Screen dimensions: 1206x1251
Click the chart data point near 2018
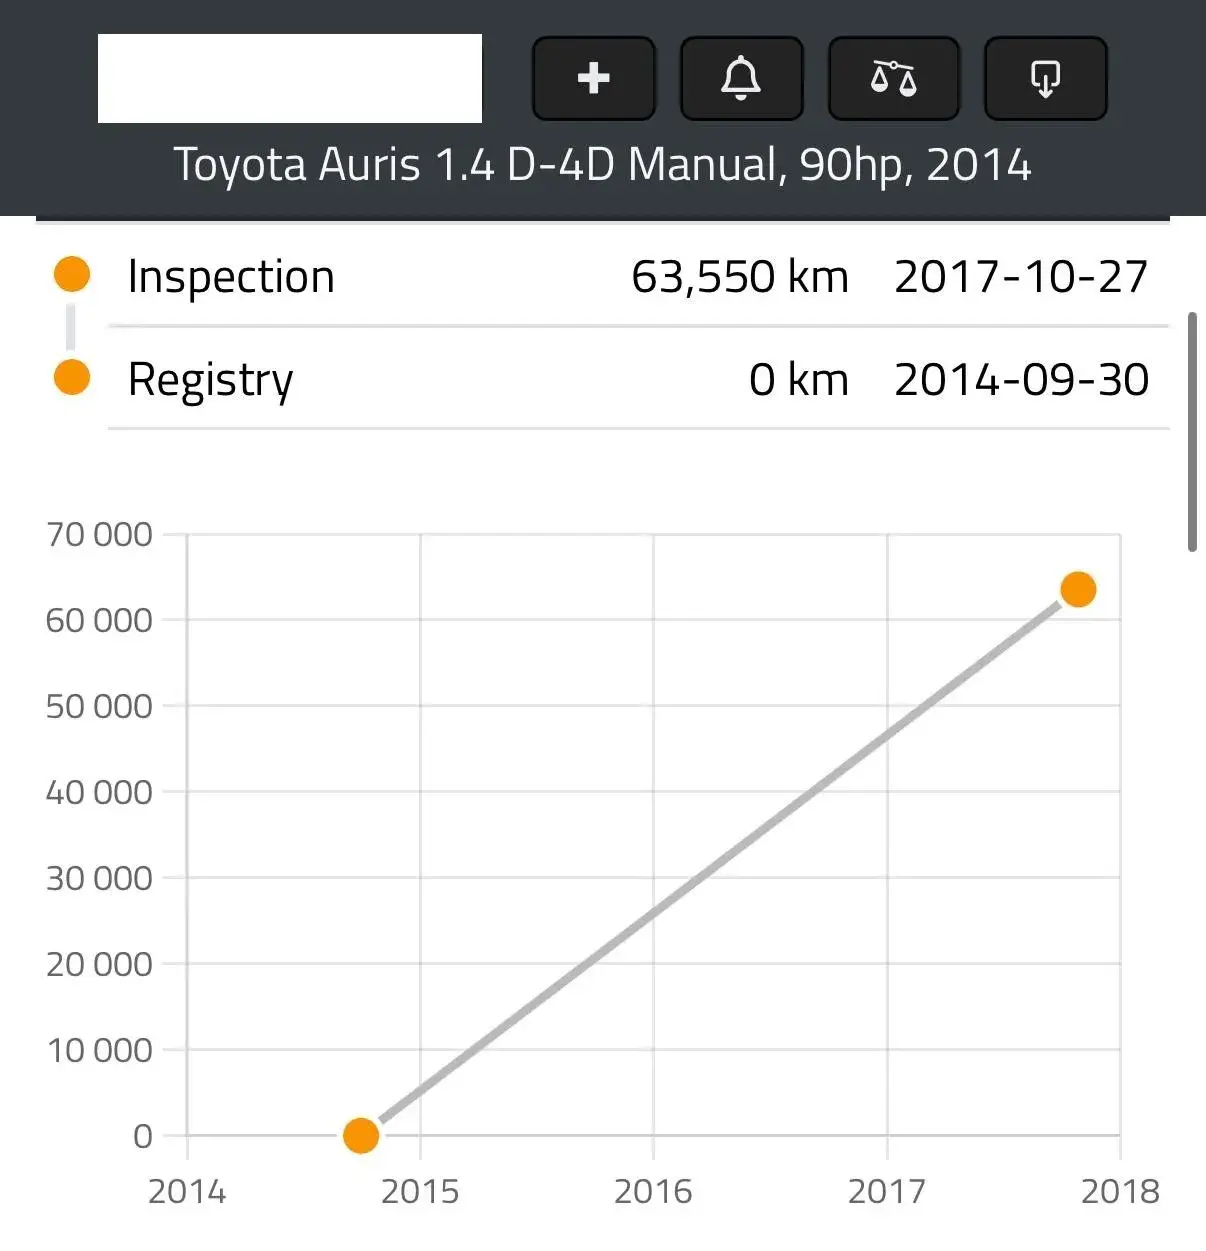tap(1078, 590)
